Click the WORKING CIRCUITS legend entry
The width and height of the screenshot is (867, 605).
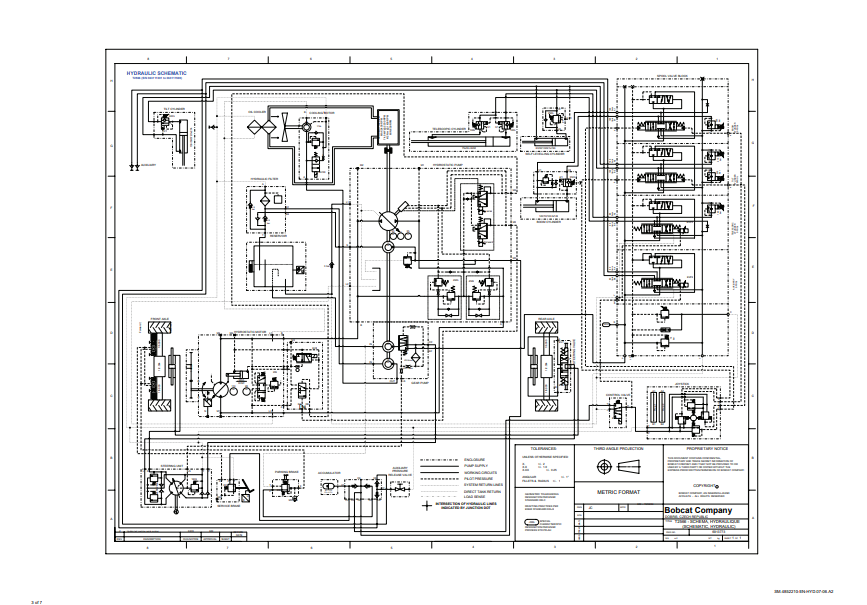point(480,473)
